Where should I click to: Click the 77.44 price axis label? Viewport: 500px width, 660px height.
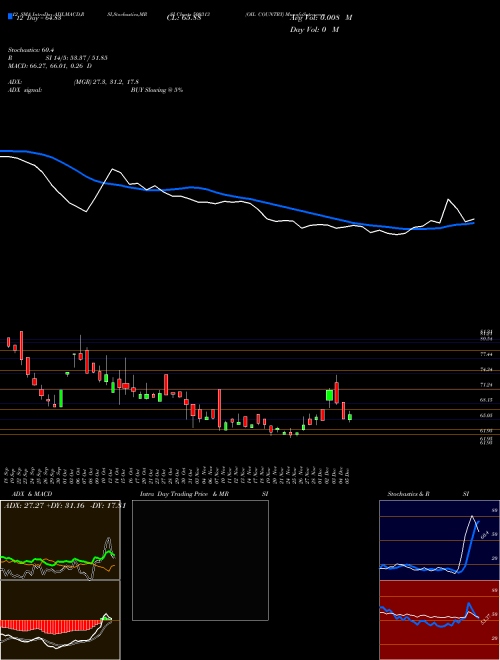486,355
